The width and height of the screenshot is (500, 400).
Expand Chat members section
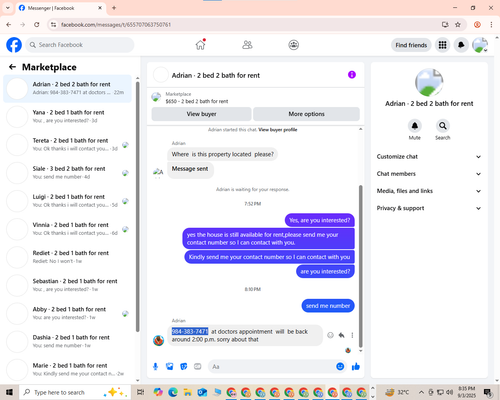tap(429, 174)
